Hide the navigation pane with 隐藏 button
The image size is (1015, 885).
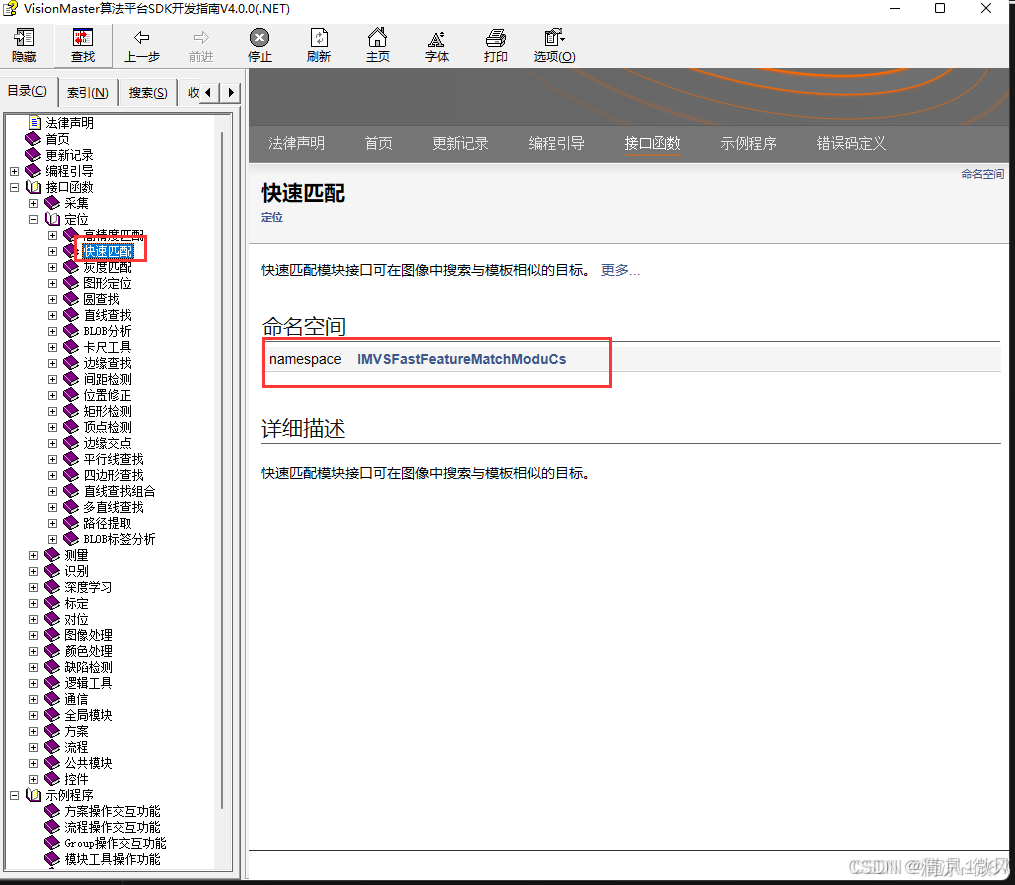(x=23, y=45)
